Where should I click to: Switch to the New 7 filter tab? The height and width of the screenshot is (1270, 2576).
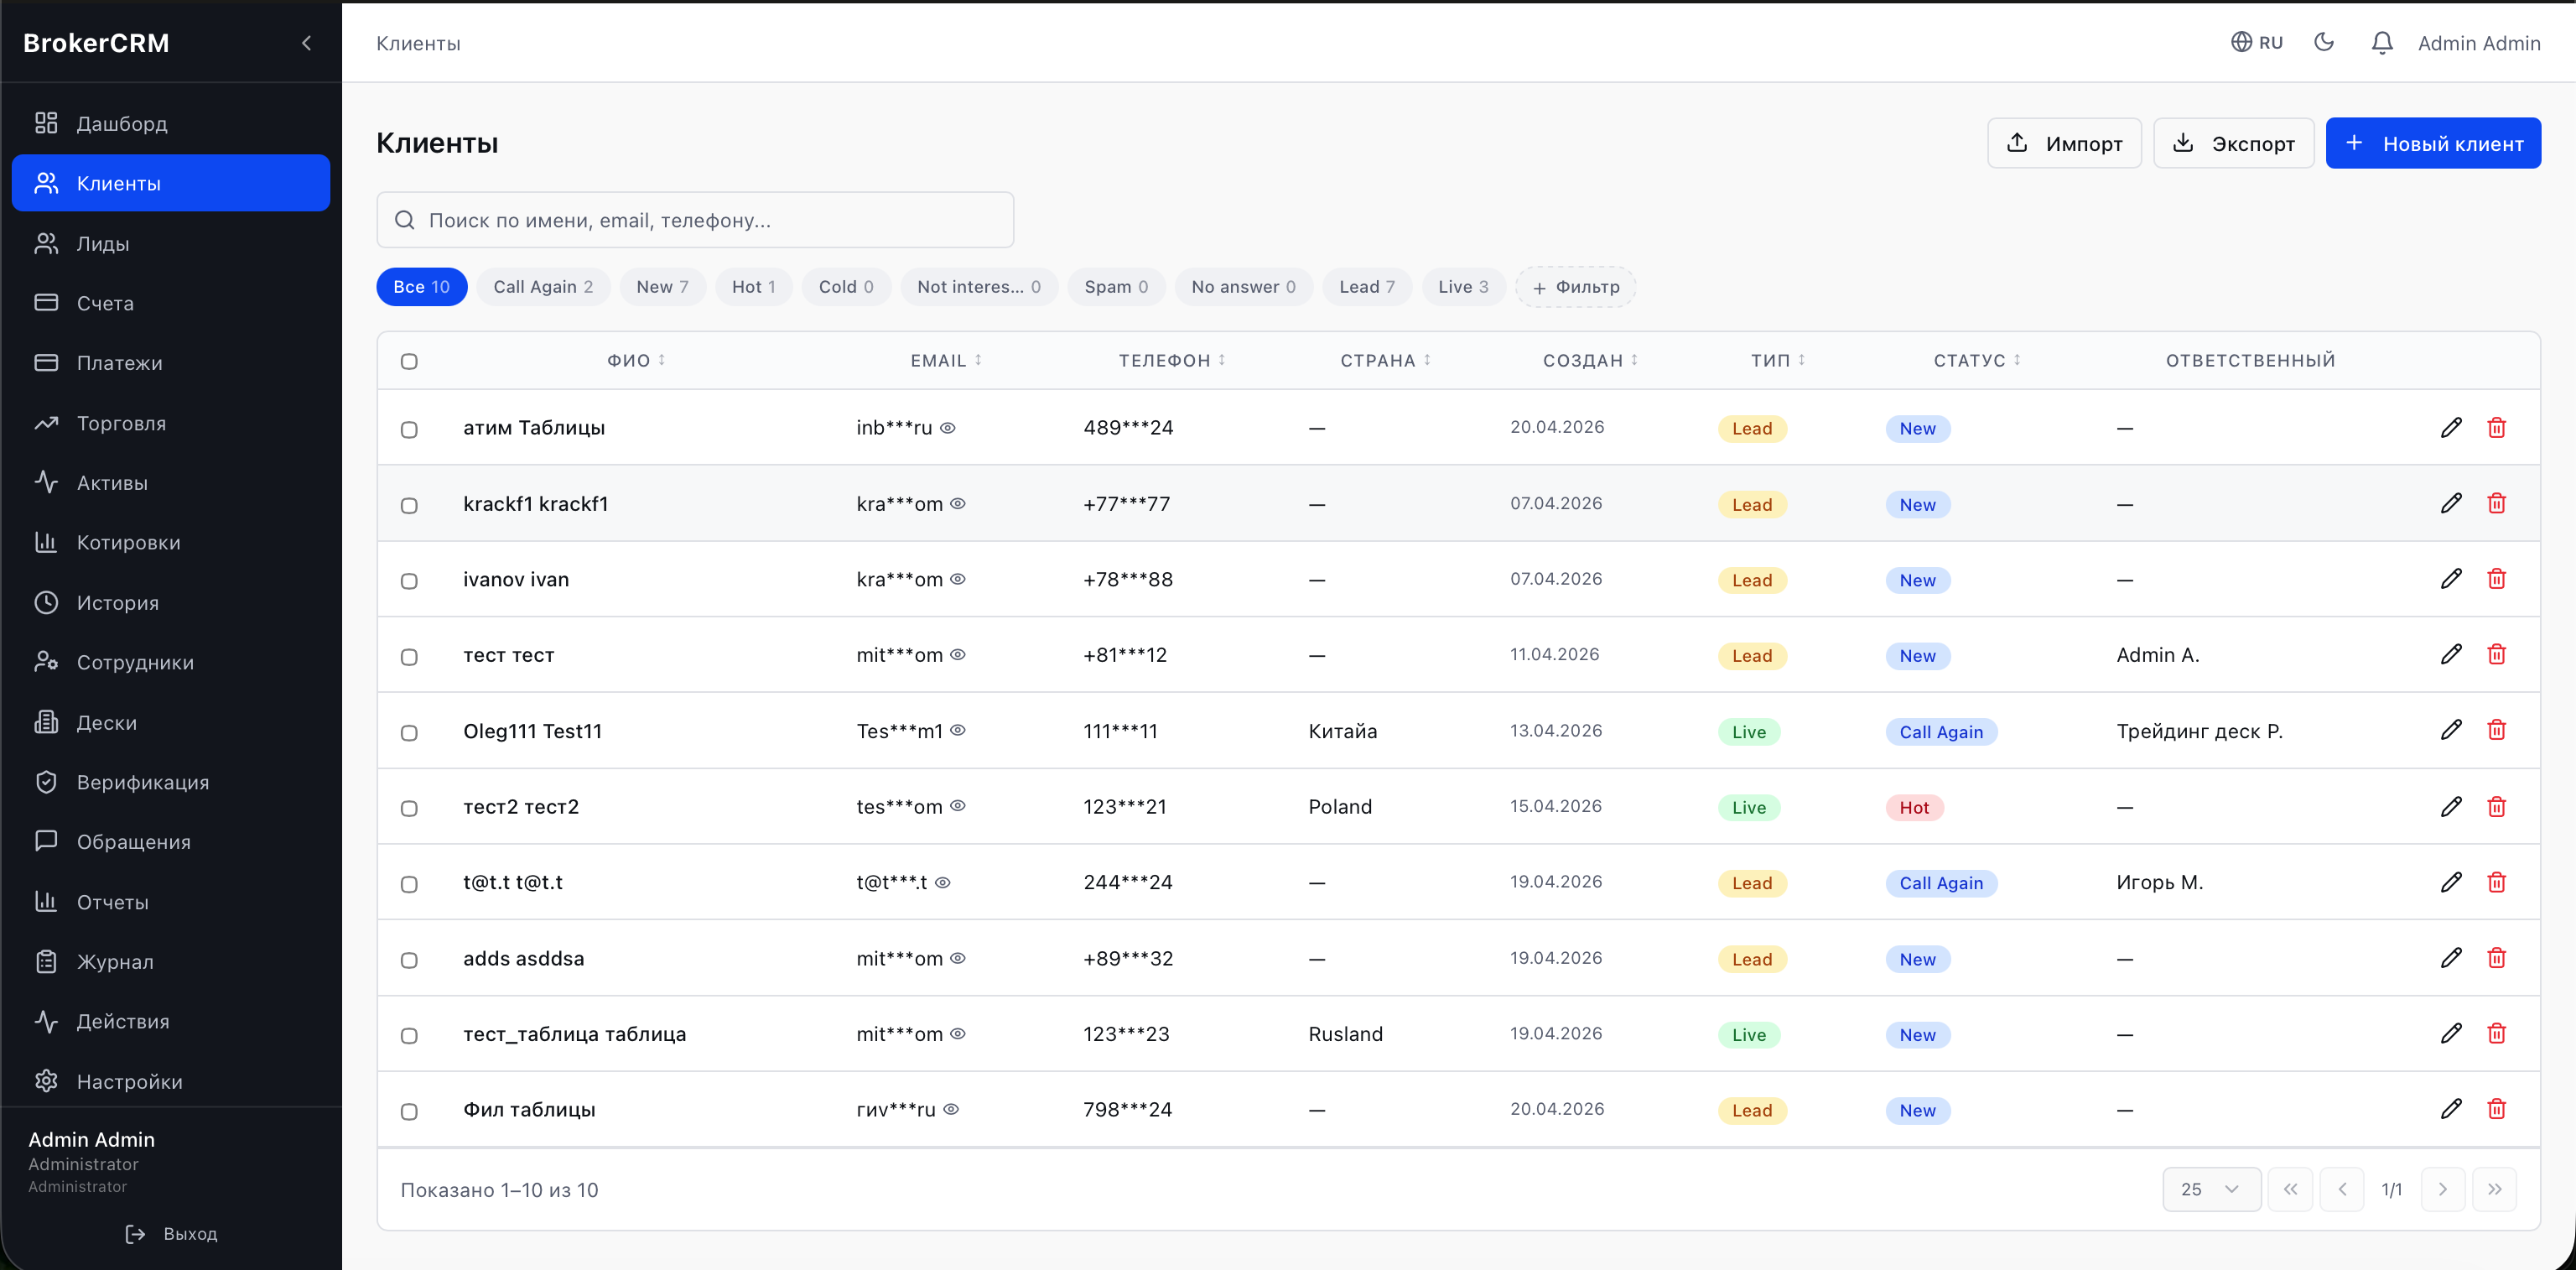[662, 286]
